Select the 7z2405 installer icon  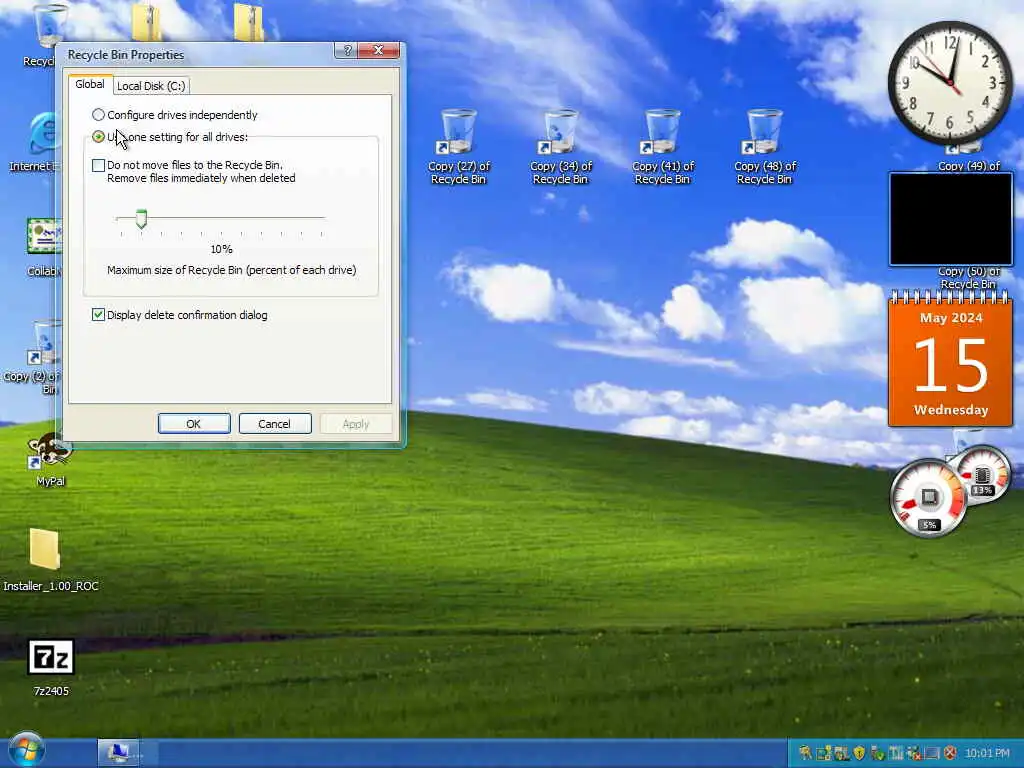click(51, 668)
